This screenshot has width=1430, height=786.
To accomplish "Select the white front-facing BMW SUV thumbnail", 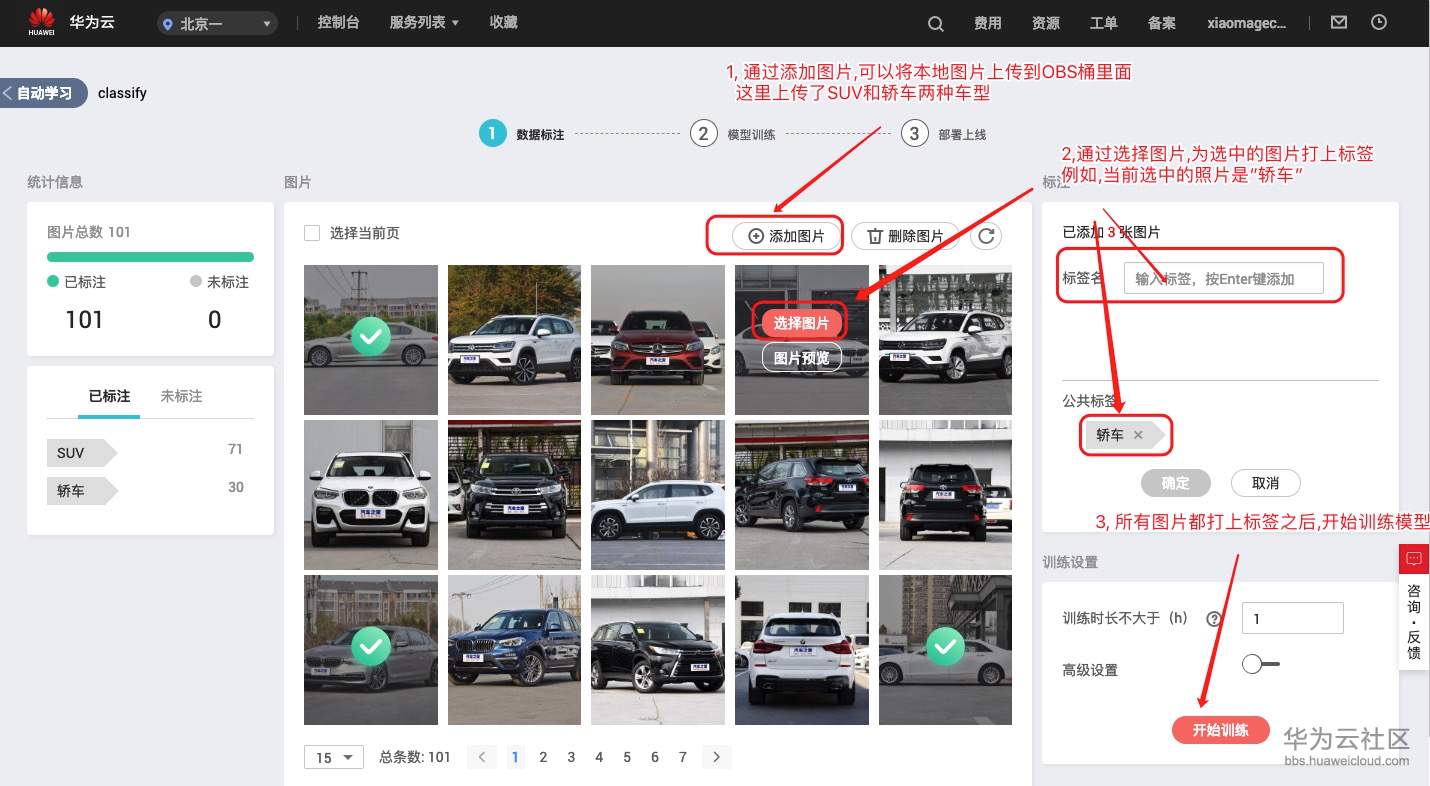I will (370, 494).
